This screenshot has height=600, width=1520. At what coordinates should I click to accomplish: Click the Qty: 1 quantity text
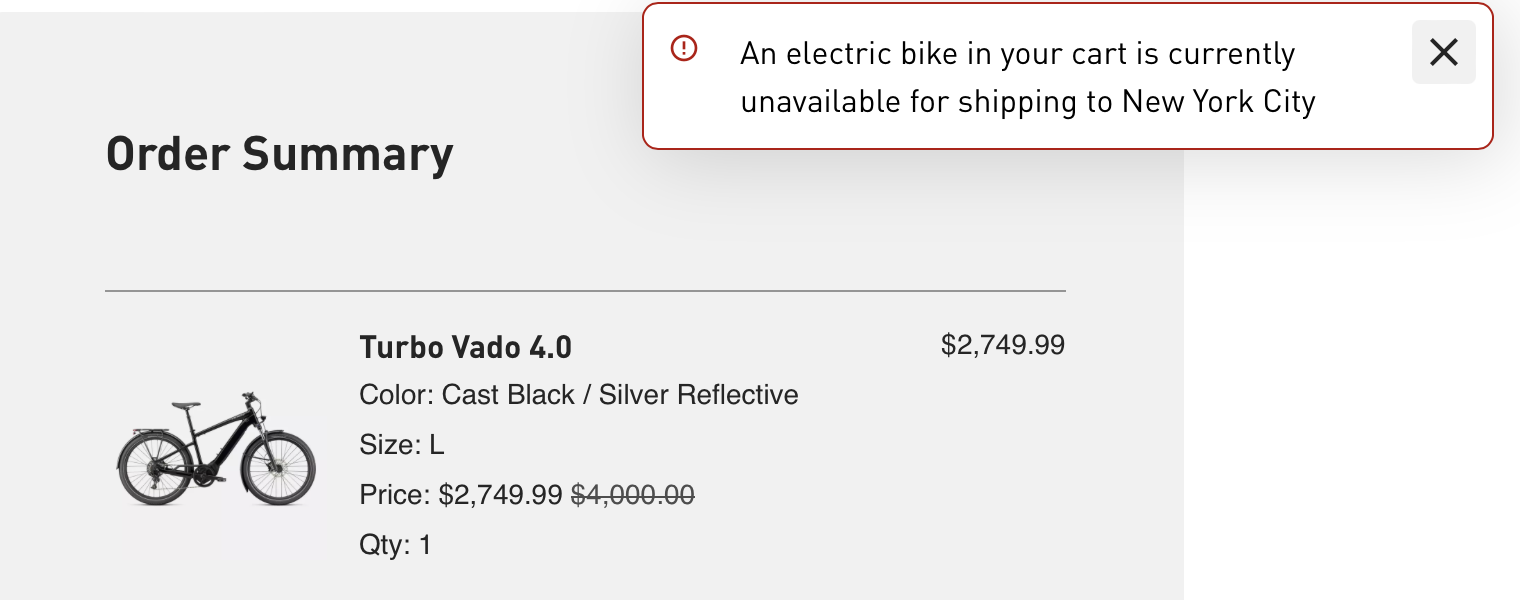395,545
